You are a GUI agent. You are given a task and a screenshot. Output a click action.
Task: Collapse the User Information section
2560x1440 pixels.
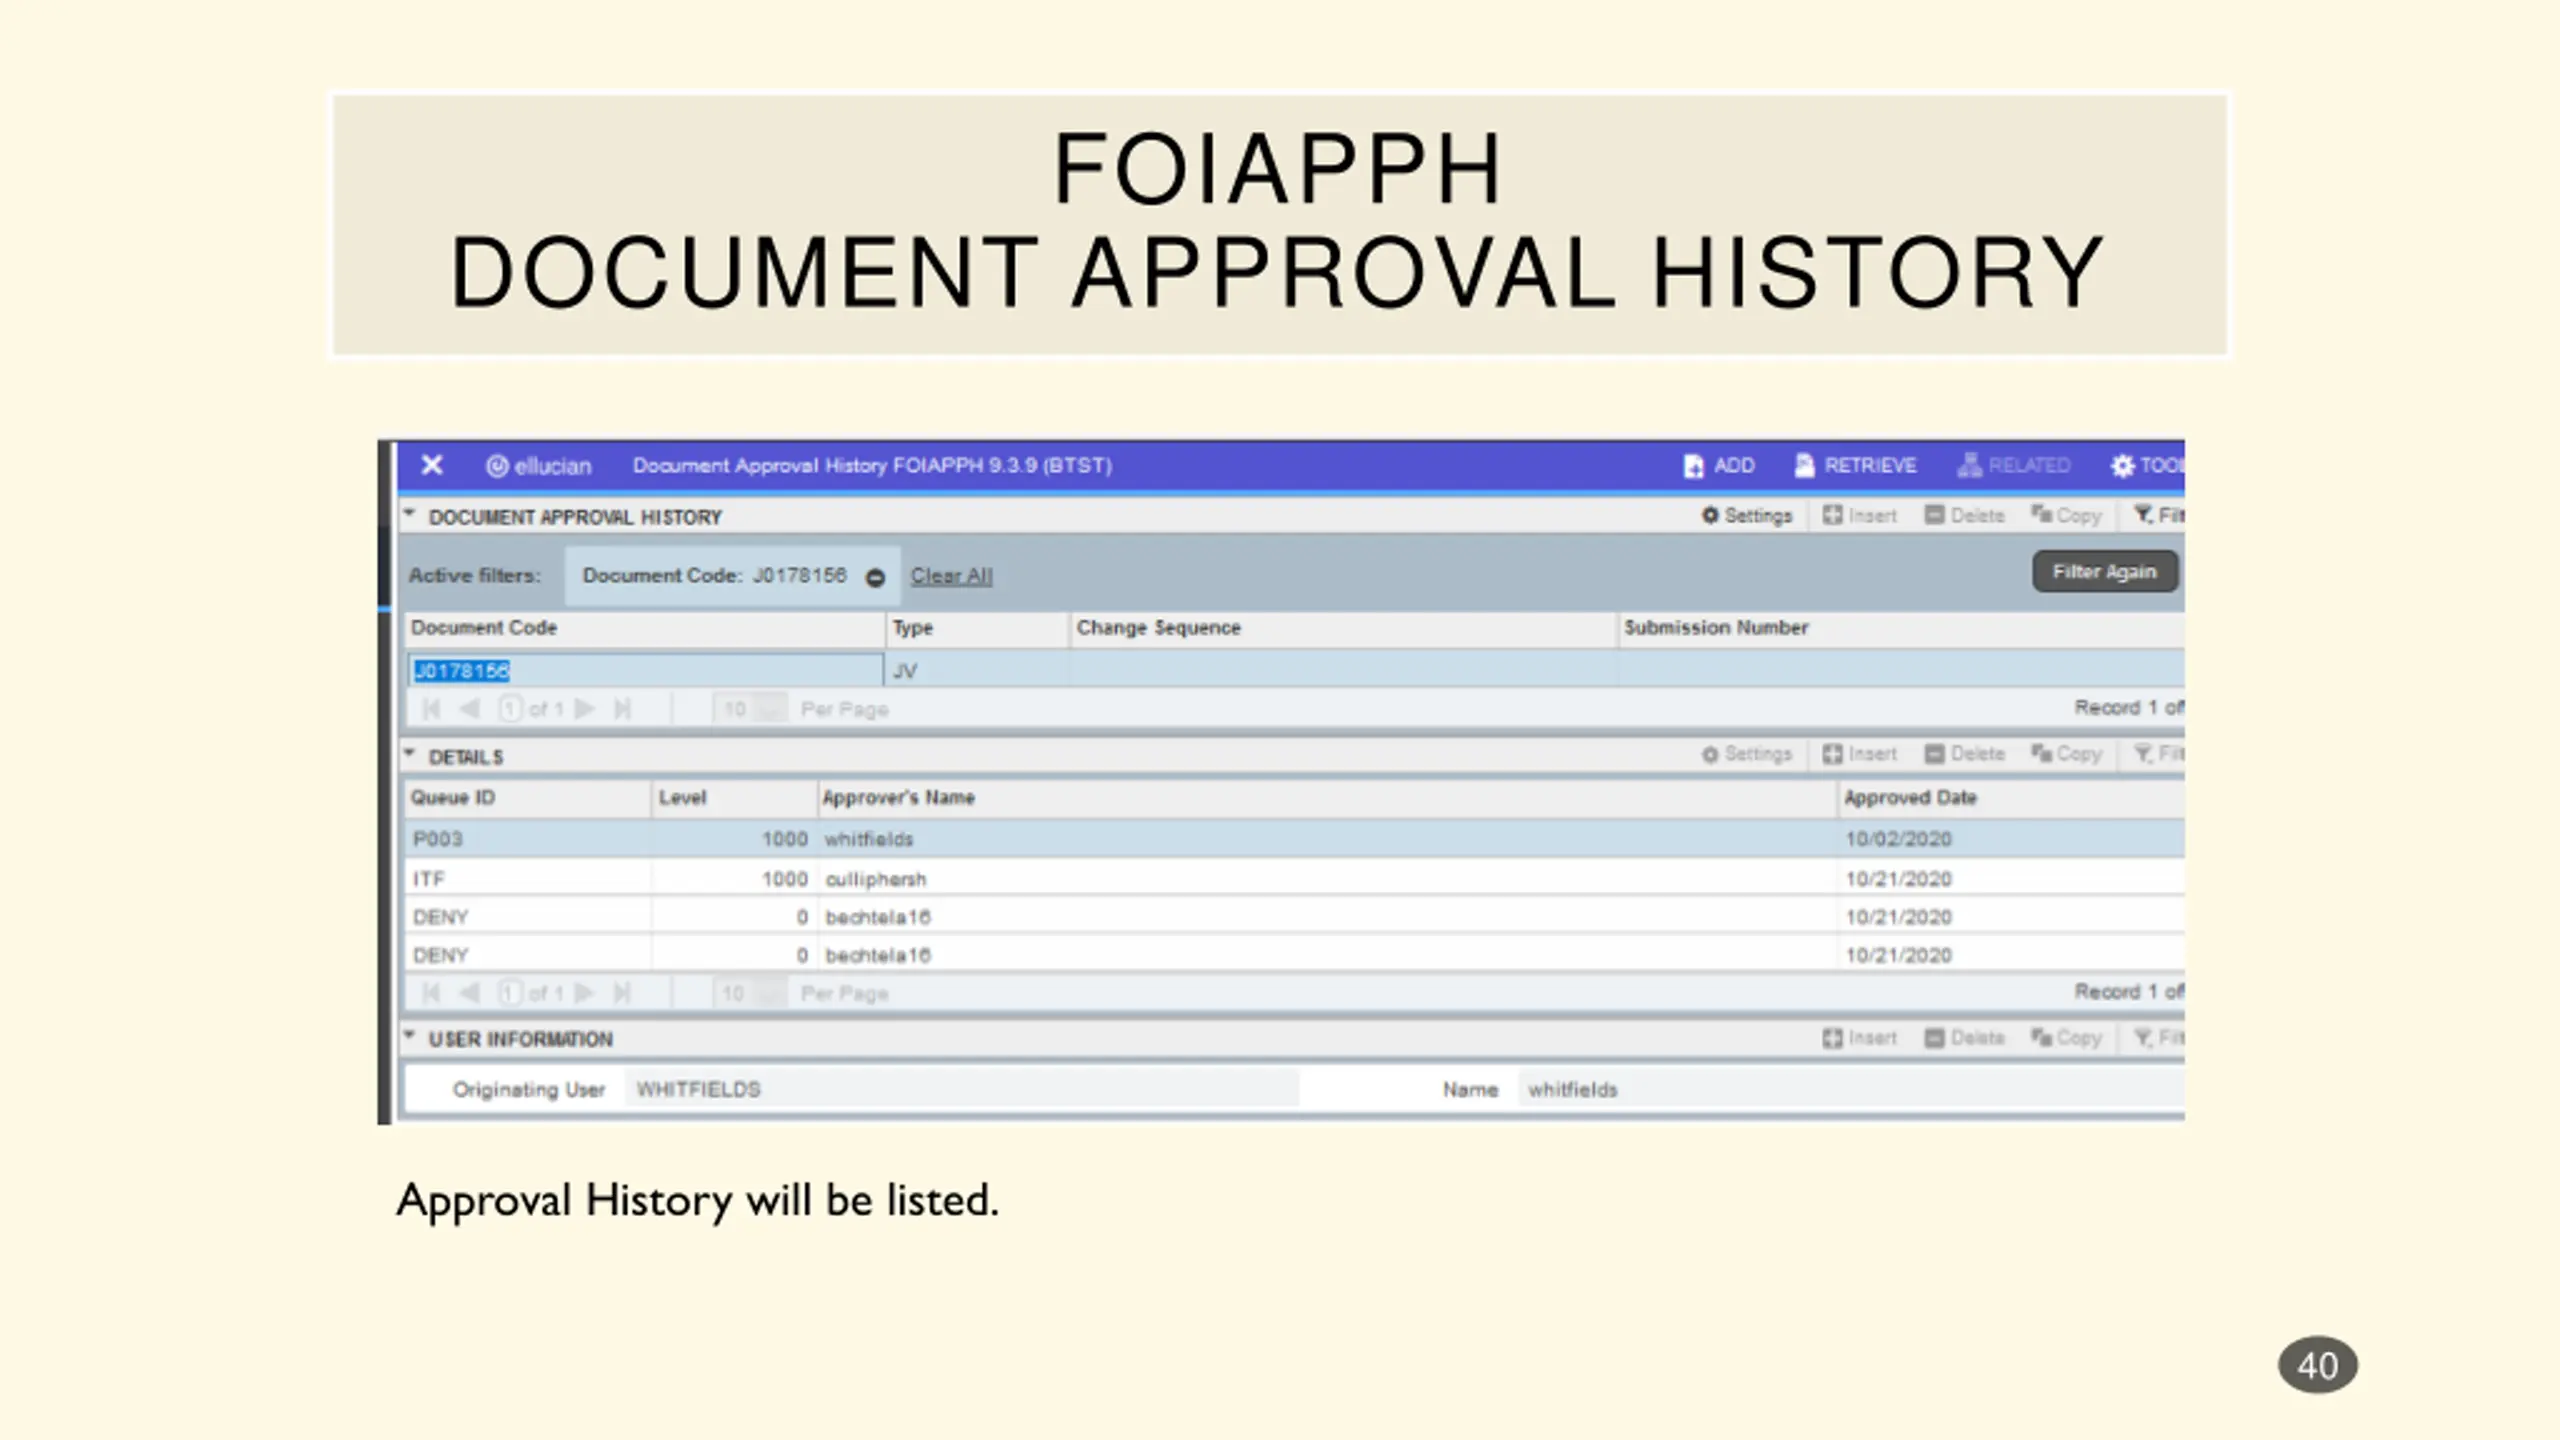tap(409, 1036)
